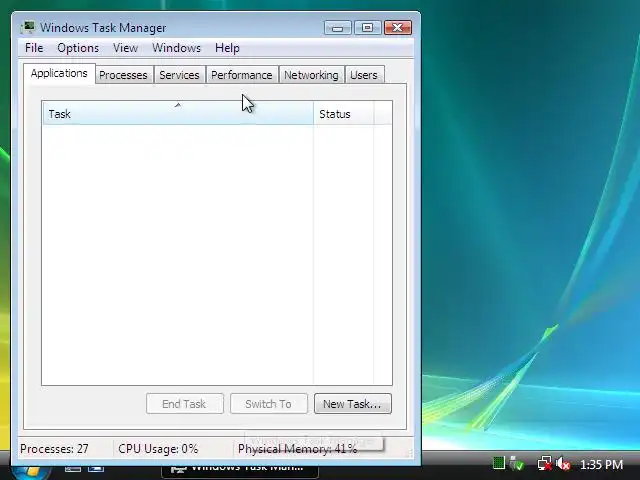Click the green CPU meter tray icon
The width and height of the screenshot is (640, 480).
tap(499, 463)
